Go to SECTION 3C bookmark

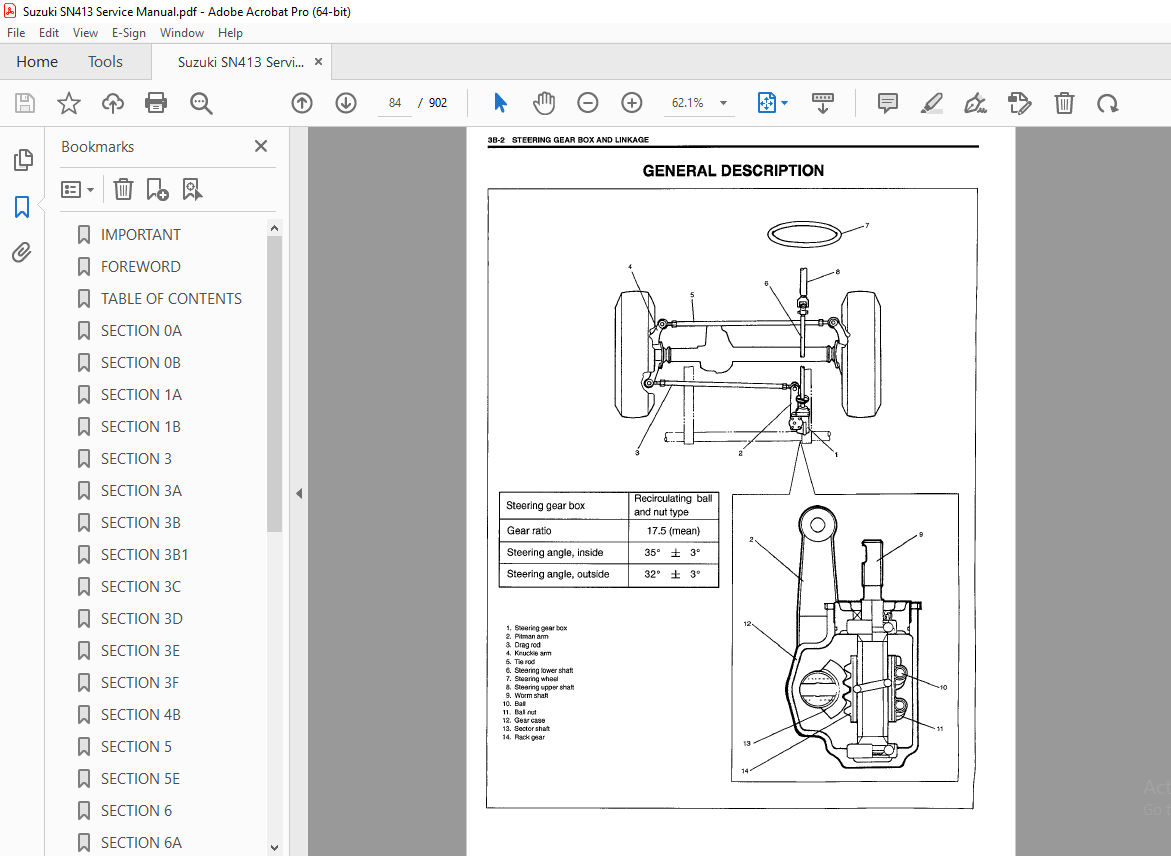140,587
